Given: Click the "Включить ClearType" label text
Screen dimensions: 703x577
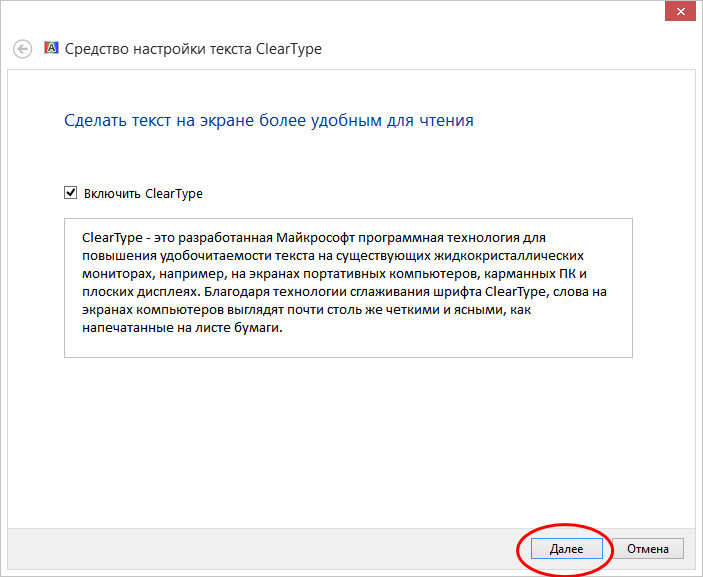Looking at the screenshot, I should click(x=143, y=194).
